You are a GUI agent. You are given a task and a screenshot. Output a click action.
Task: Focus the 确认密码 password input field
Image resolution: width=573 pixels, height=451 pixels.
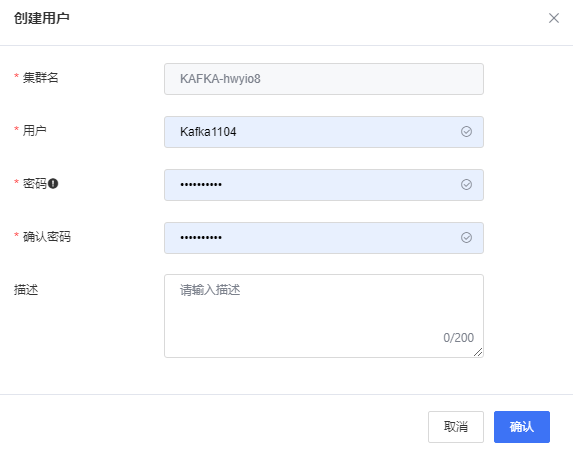(x=324, y=238)
